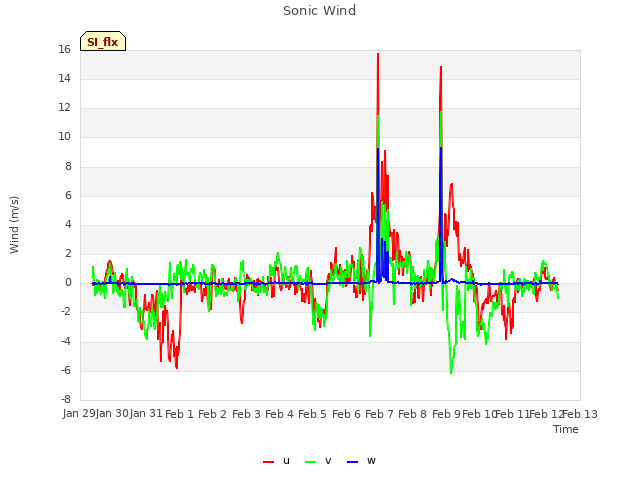The height and width of the screenshot is (480, 640).
Task: Click the -8 y-axis tick label
Action: [x=66, y=399]
